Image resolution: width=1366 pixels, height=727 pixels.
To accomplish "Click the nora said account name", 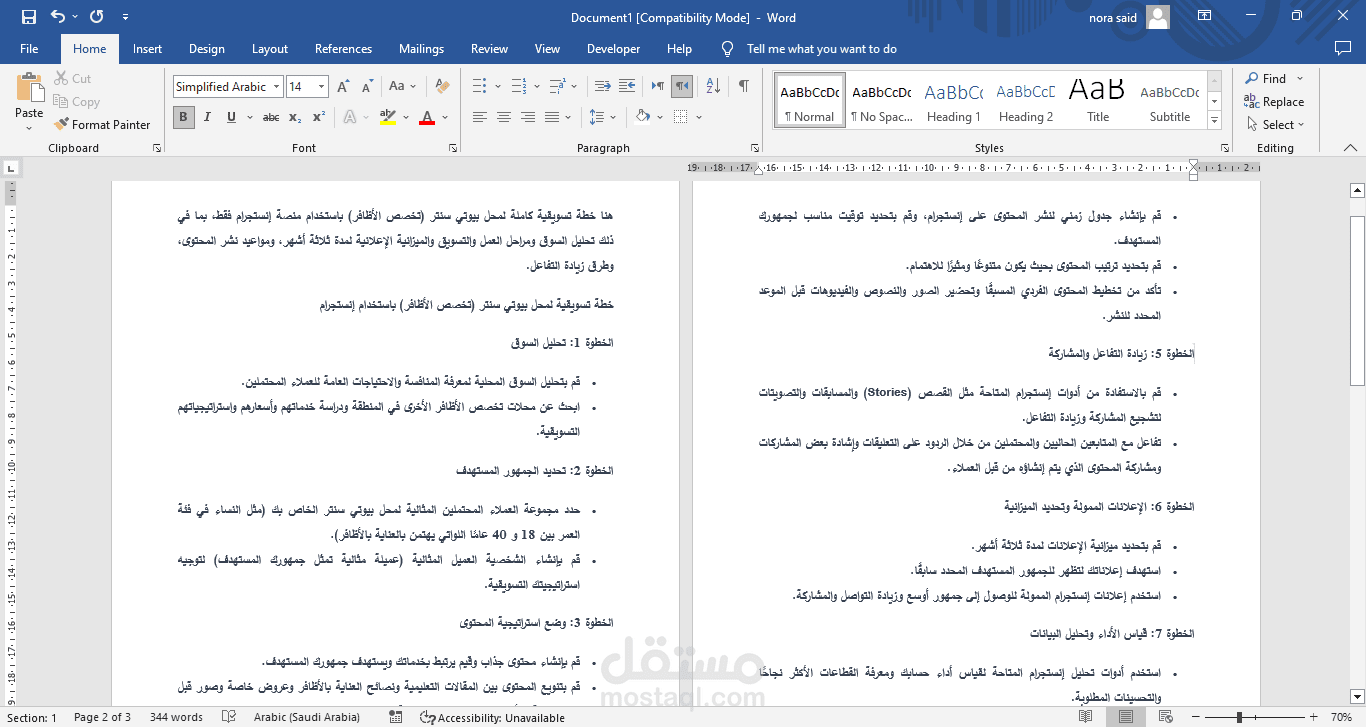I will (x=1113, y=17).
